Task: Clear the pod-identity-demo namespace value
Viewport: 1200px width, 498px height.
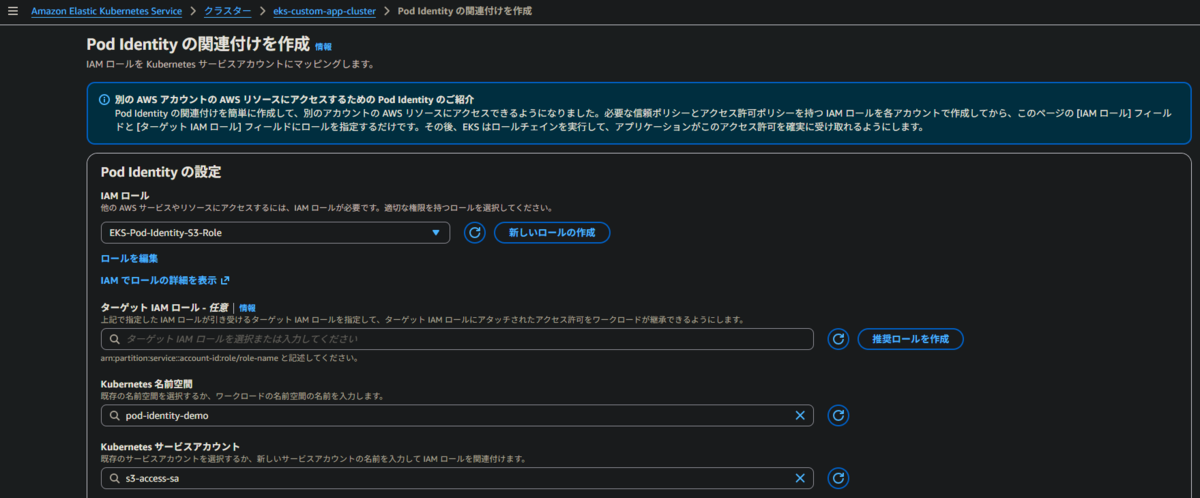Action: click(800, 415)
